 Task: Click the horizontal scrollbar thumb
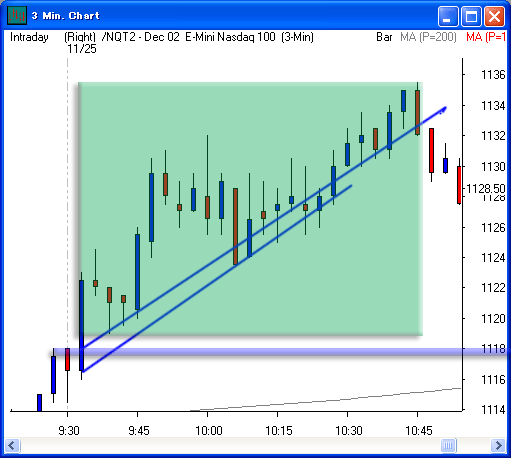[x=448, y=445]
